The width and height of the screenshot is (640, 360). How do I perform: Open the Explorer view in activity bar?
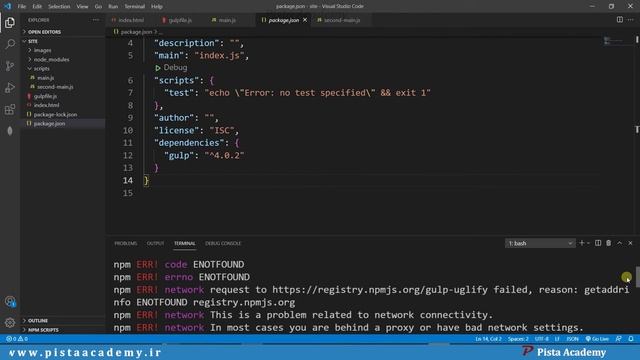pyautogui.click(x=10, y=23)
